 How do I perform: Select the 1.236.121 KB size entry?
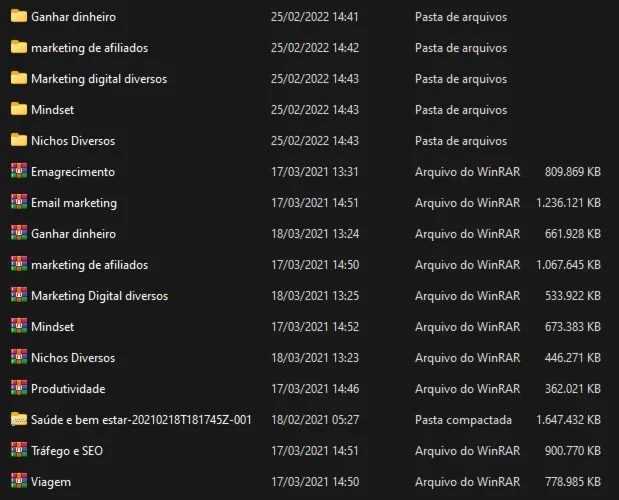(x=568, y=203)
